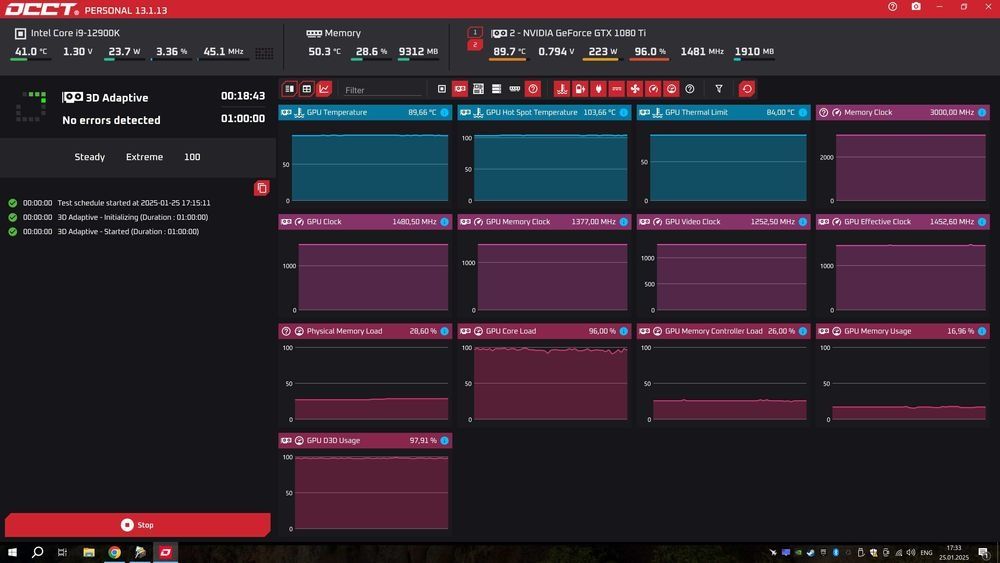Click the GPU Core Load graph area
The image size is (1000, 563).
[550, 383]
